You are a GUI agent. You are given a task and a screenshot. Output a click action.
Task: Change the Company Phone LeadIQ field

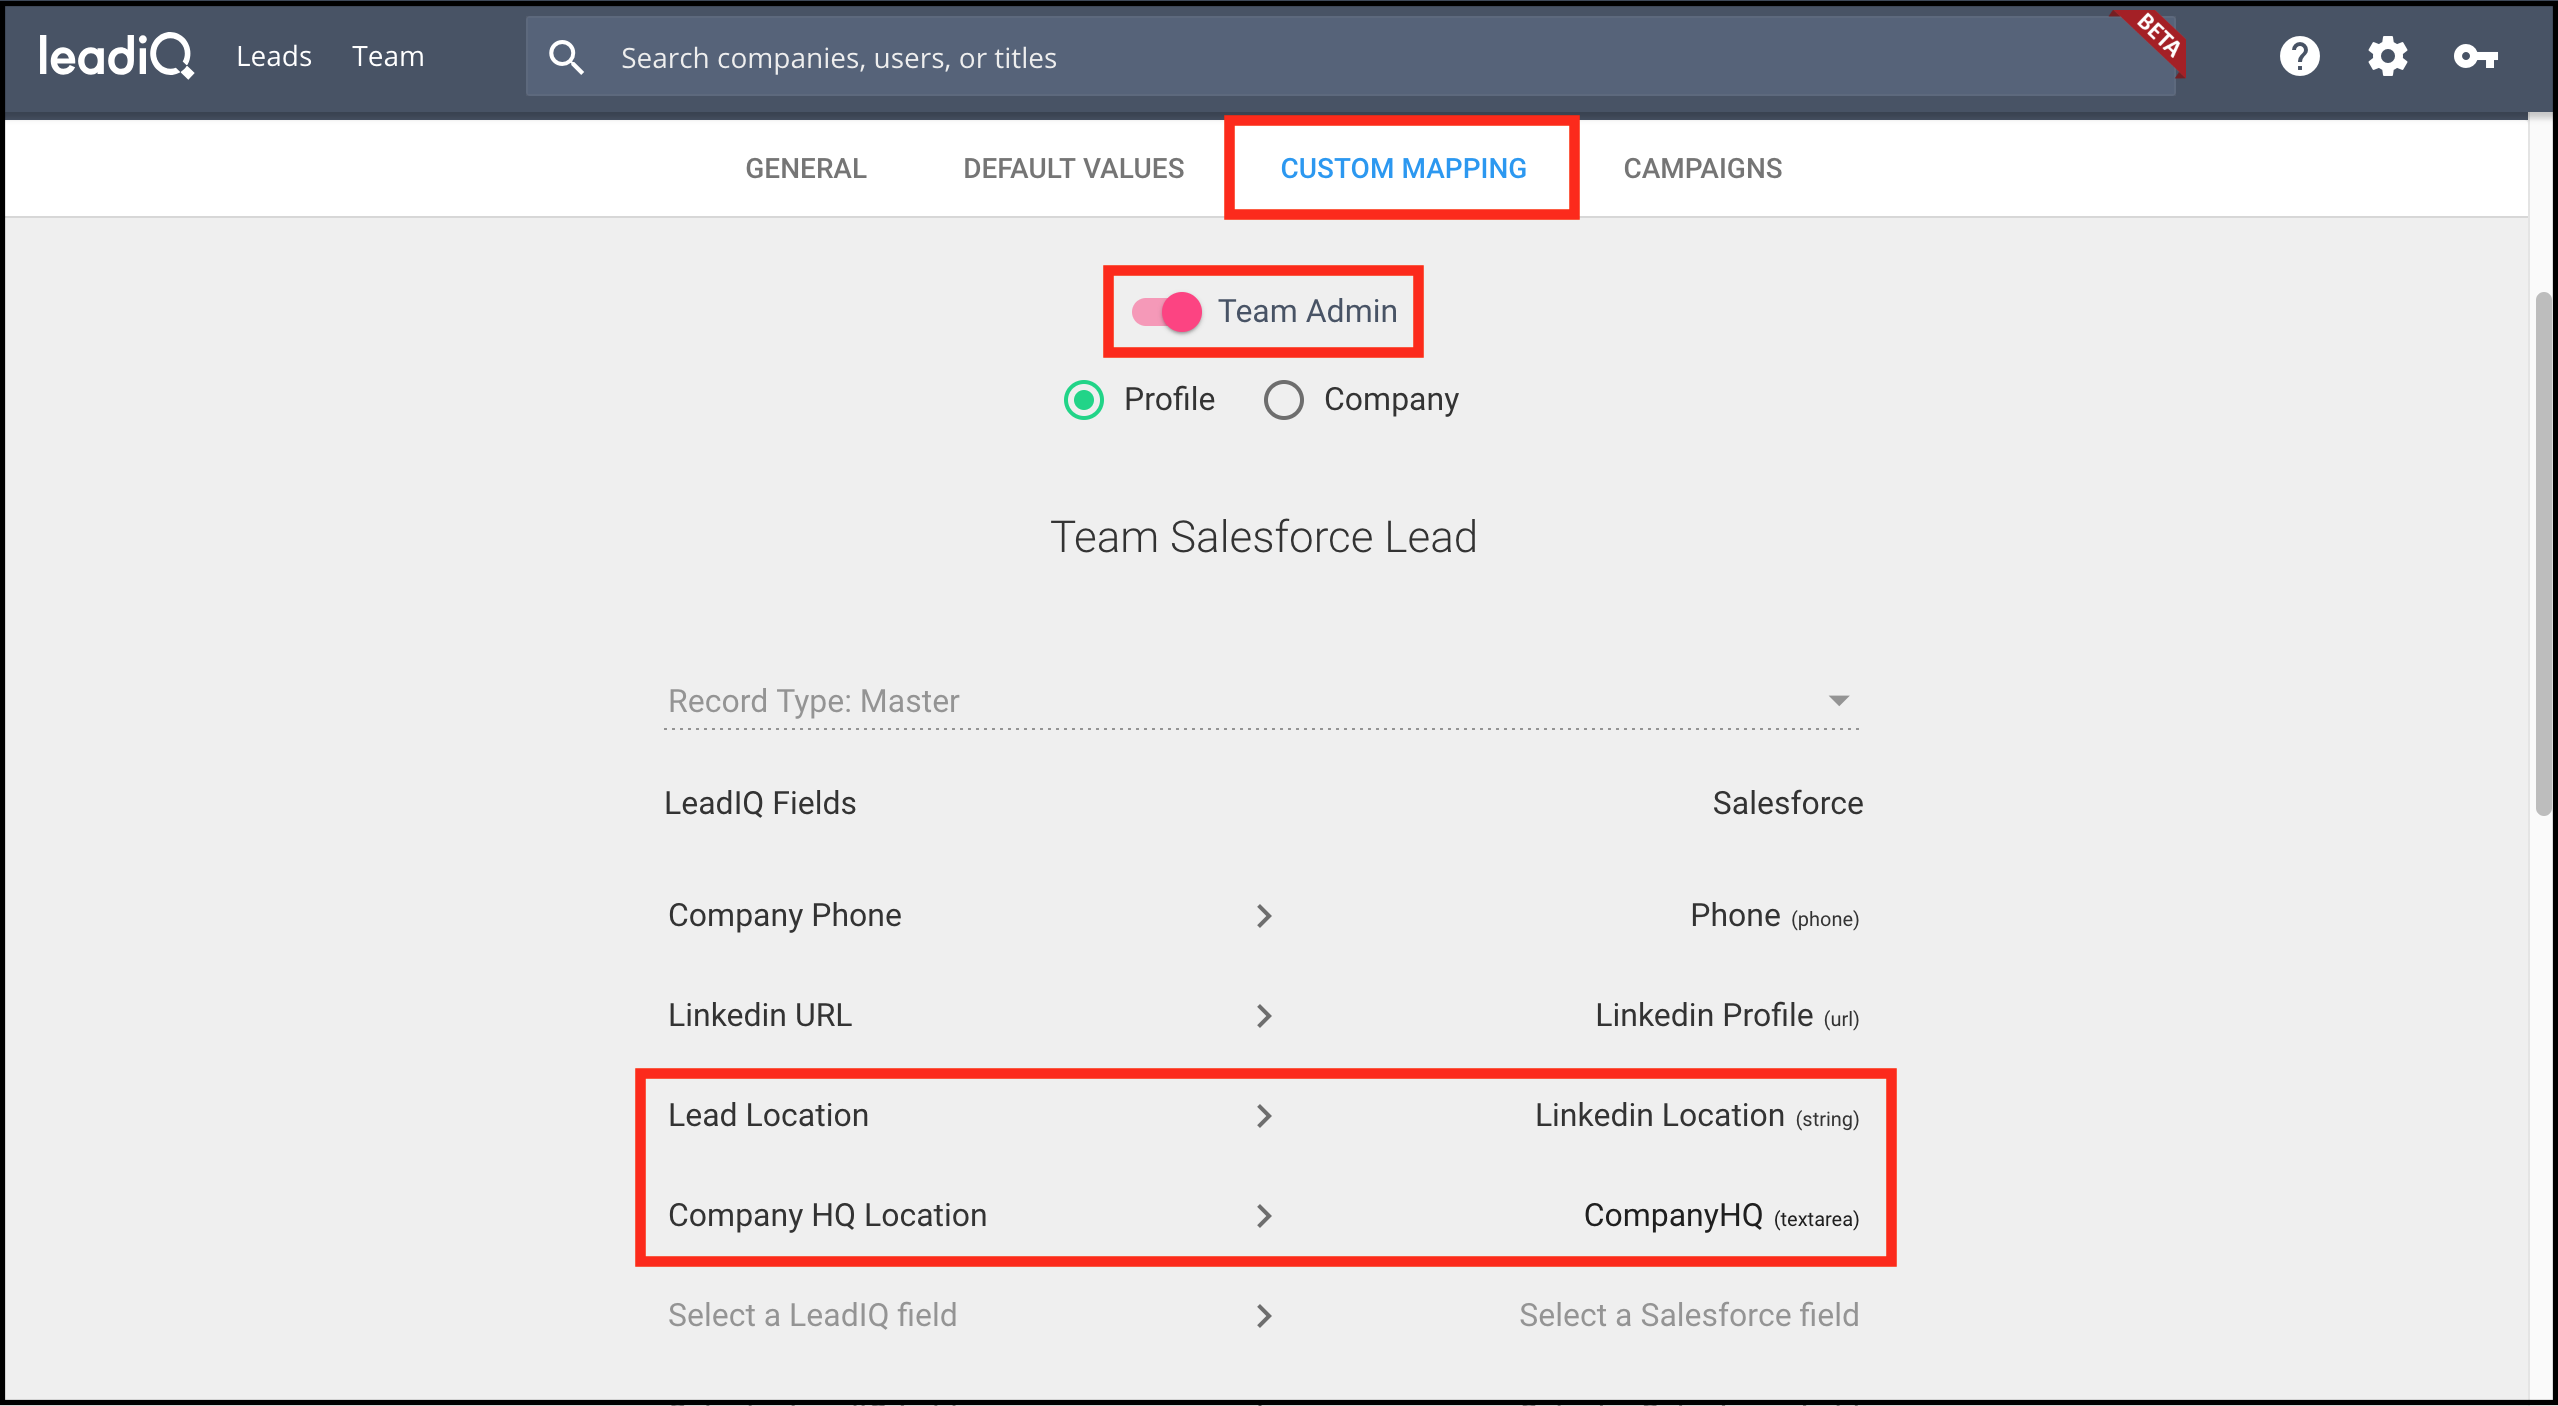click(785, 915)
